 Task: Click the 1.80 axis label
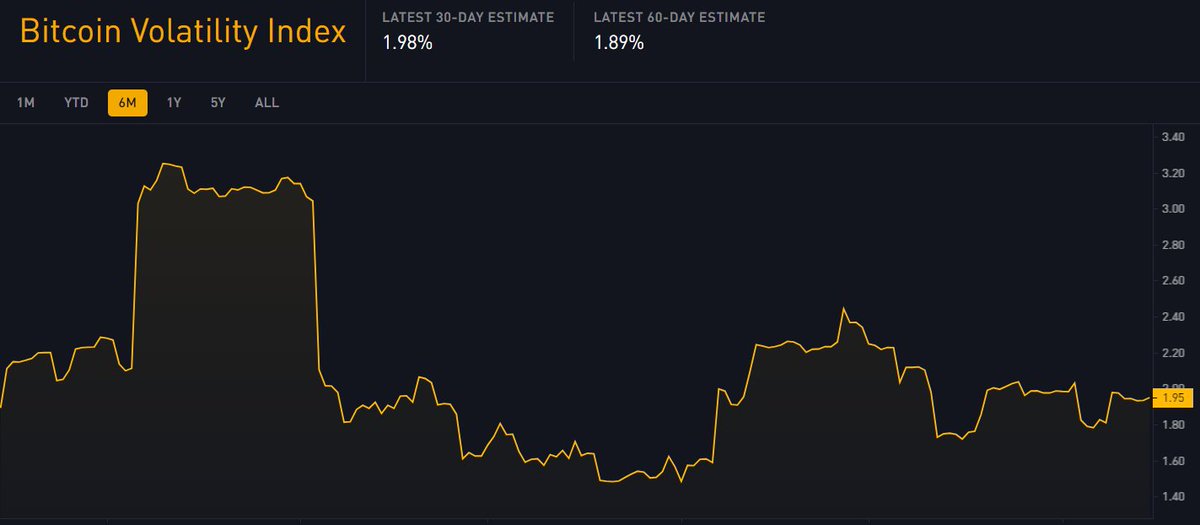point(1173,425)
